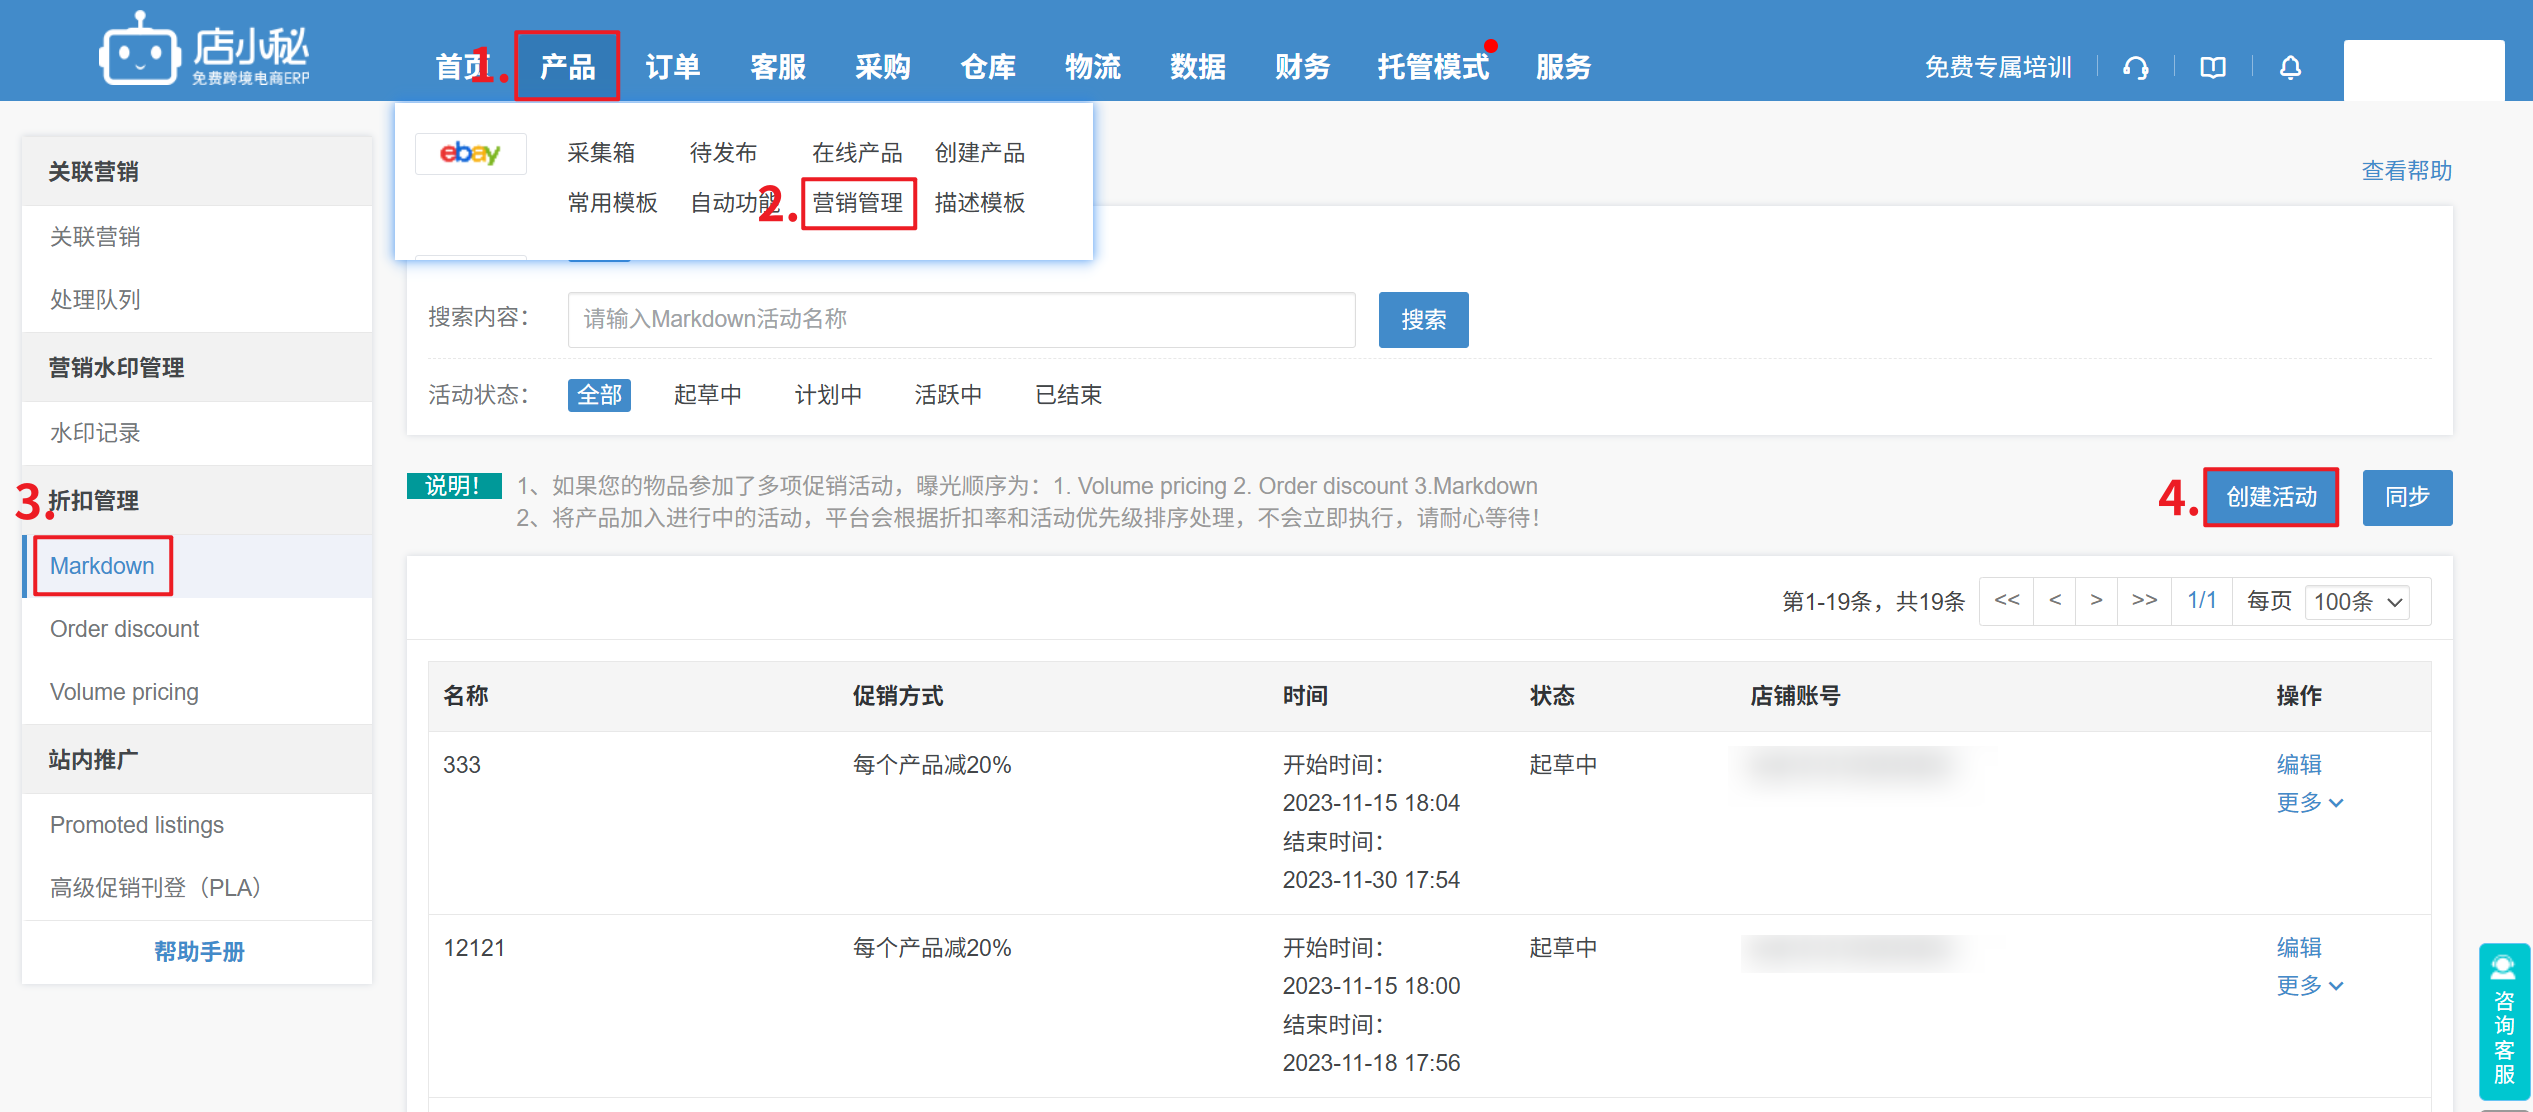The width and height of the screenshot is (2533, 1112).
Task: Click the Markdown activity name search field
Action: (x=960, y=320)
